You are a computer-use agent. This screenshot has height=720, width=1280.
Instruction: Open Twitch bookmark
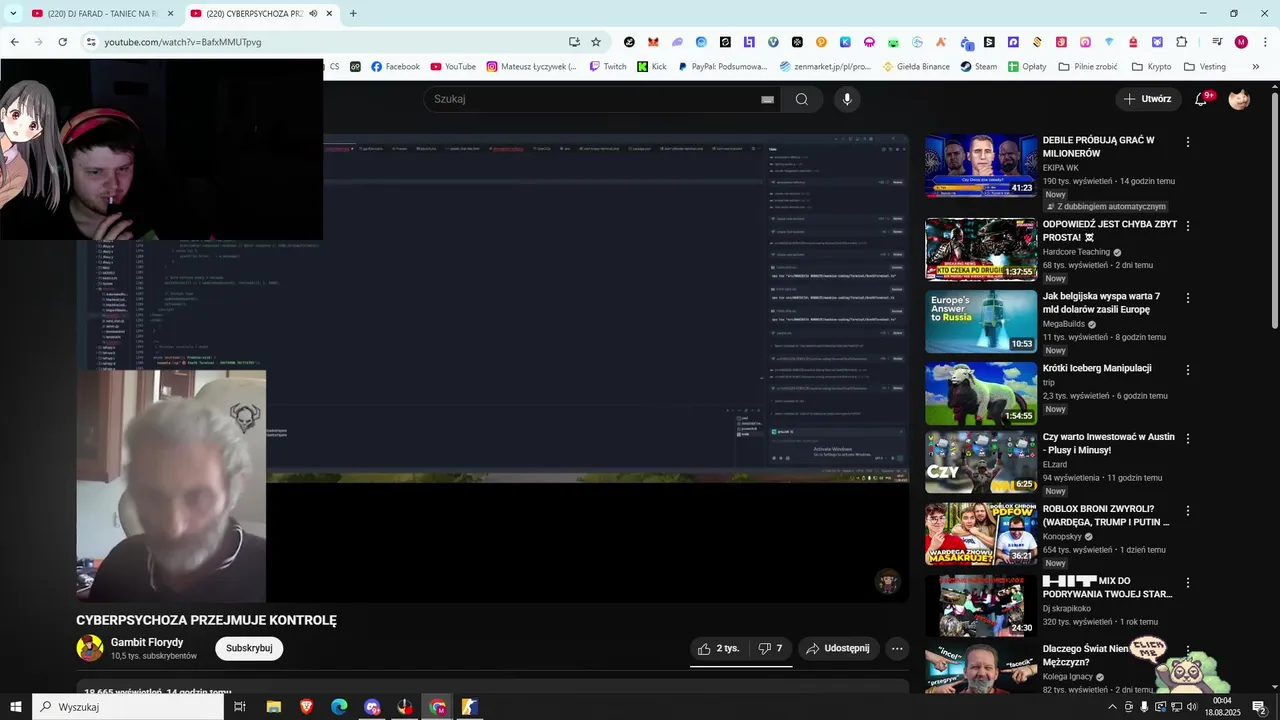[x=607, y=67]
